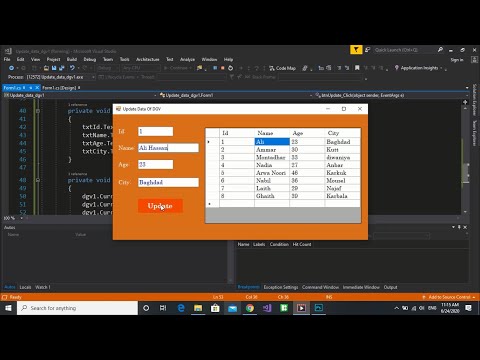
Task: Select the Nadia cell in the grid
Action: tap(272, 165)
